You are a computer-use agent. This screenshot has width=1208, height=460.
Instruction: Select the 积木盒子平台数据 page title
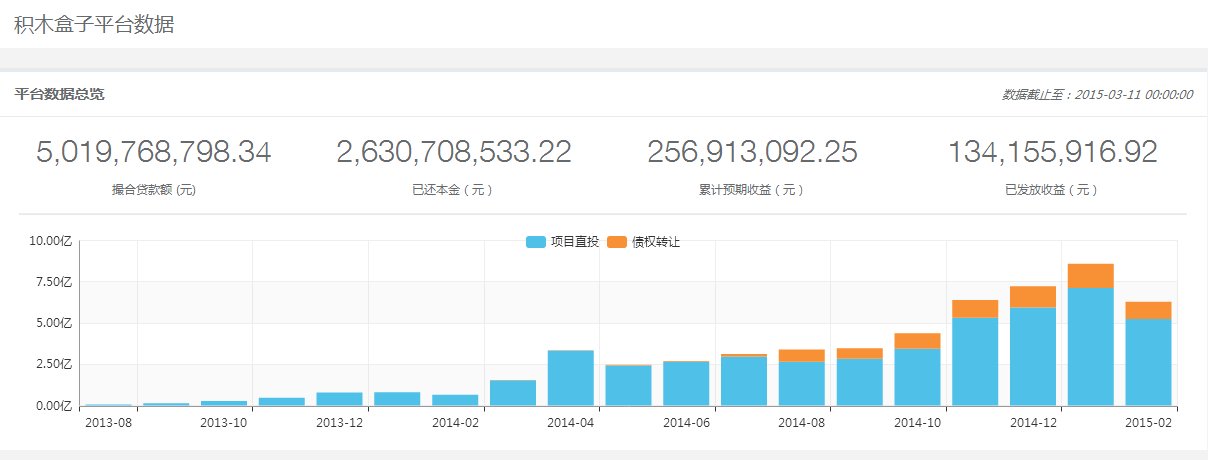pyautogui.click(x=94, y=25)
